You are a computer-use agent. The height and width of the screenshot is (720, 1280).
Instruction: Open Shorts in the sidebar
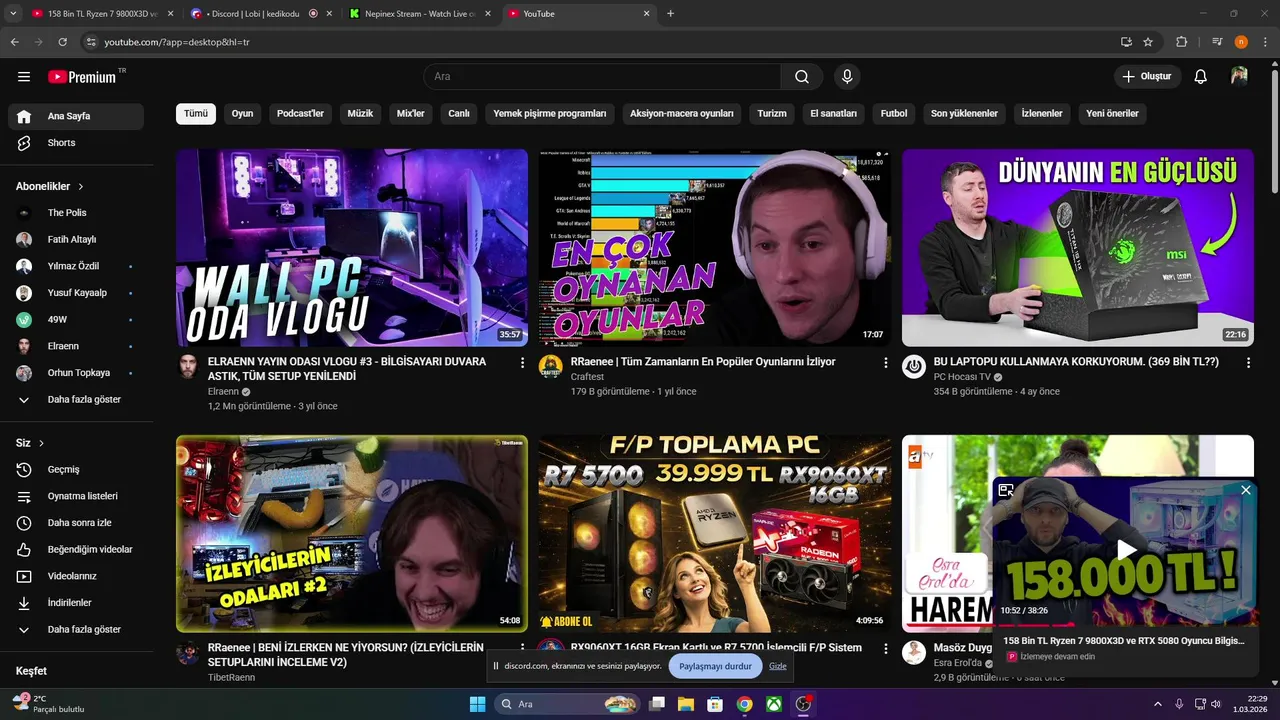tap(76, 143)
